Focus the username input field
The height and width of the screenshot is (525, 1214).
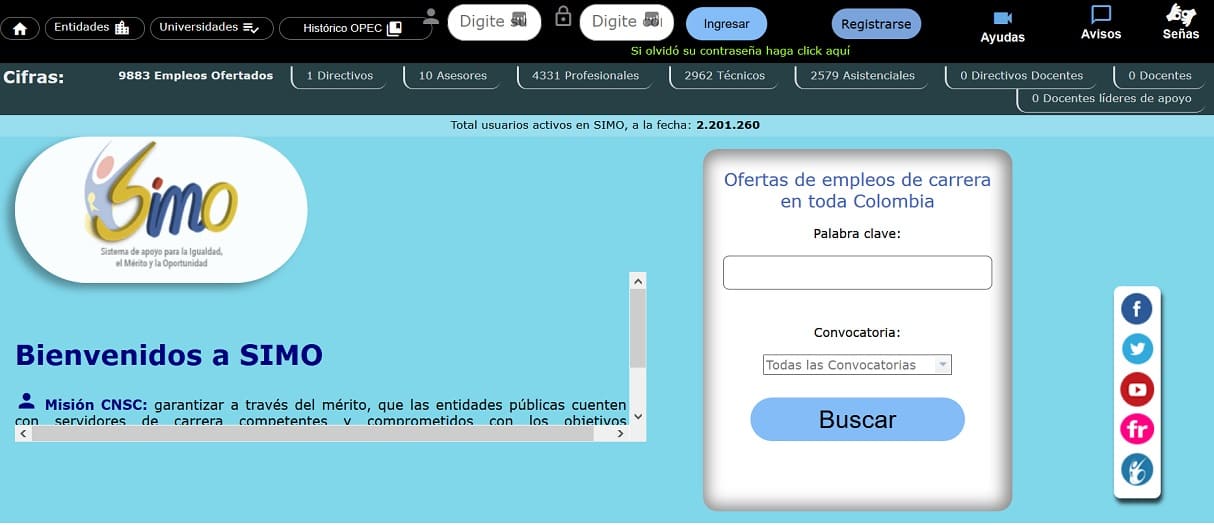(494, 22)
